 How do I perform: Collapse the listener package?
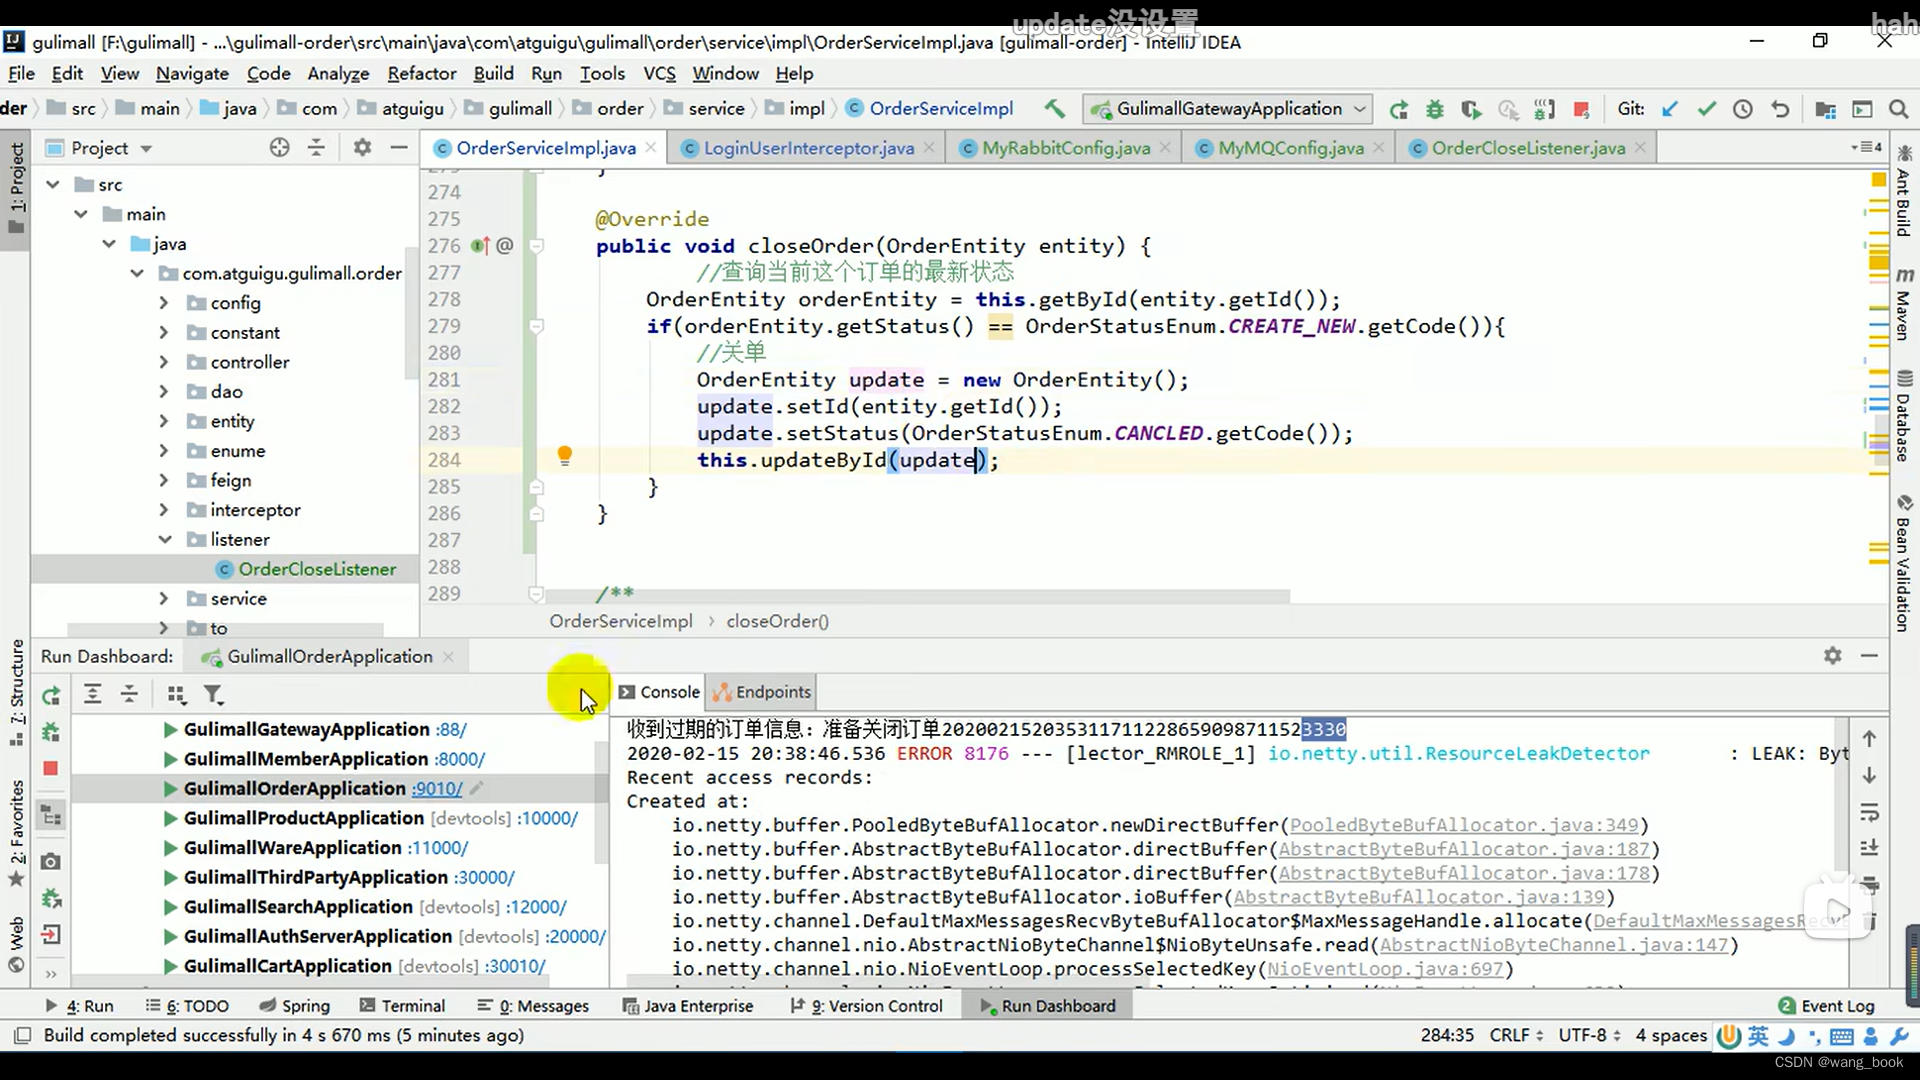tap(164, 540)
